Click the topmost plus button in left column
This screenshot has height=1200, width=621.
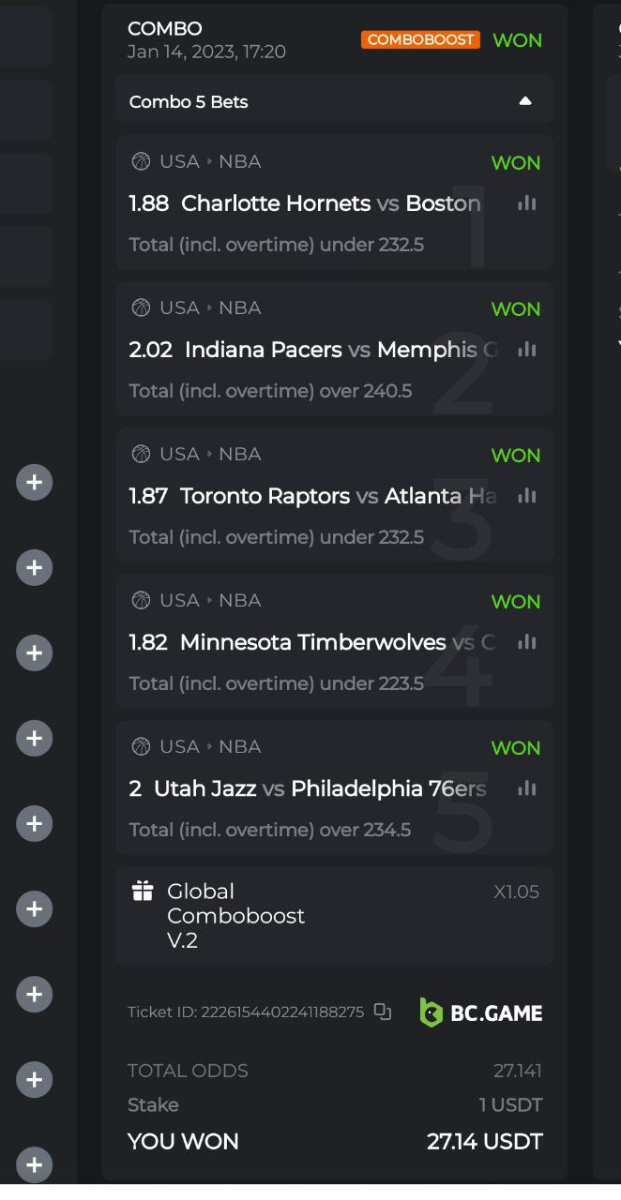[x=34, y=482]
